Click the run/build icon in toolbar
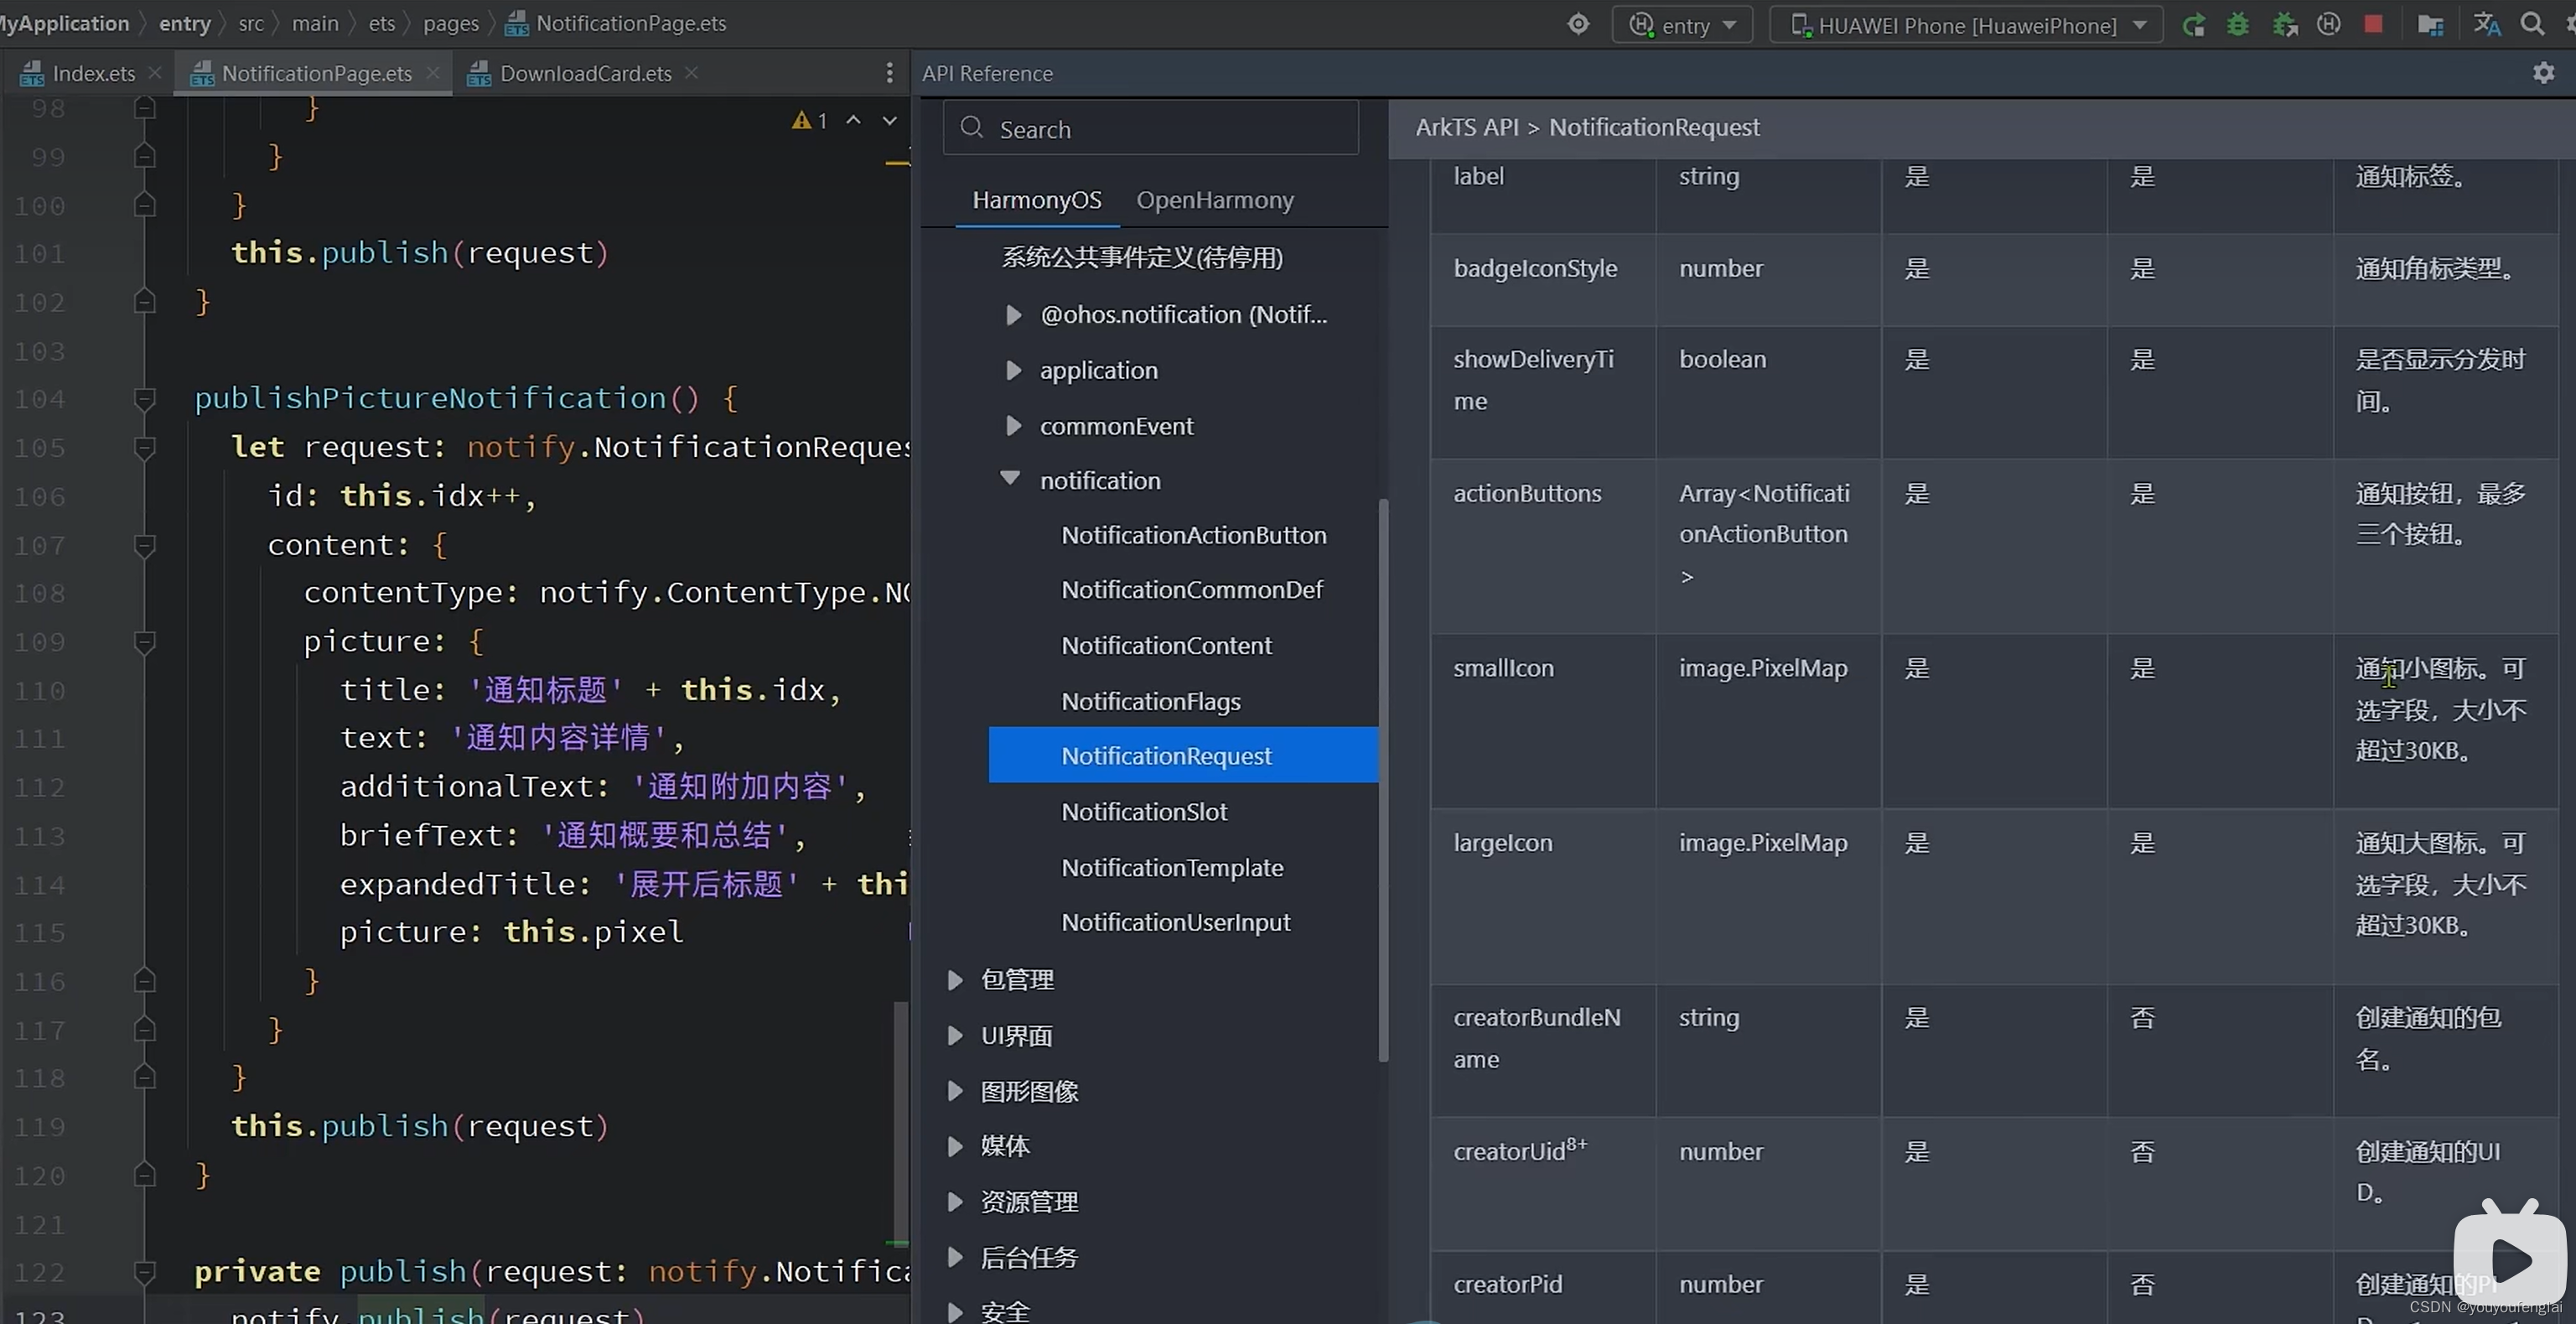The height and width of the screenshot is (1324, 2576). (x=2193, y=23)
